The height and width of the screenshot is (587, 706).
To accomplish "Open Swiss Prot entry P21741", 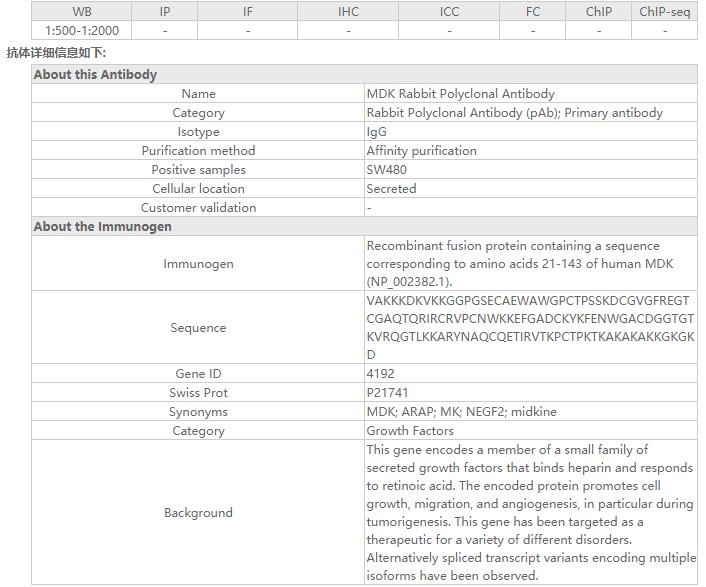I will click(387, 393).
